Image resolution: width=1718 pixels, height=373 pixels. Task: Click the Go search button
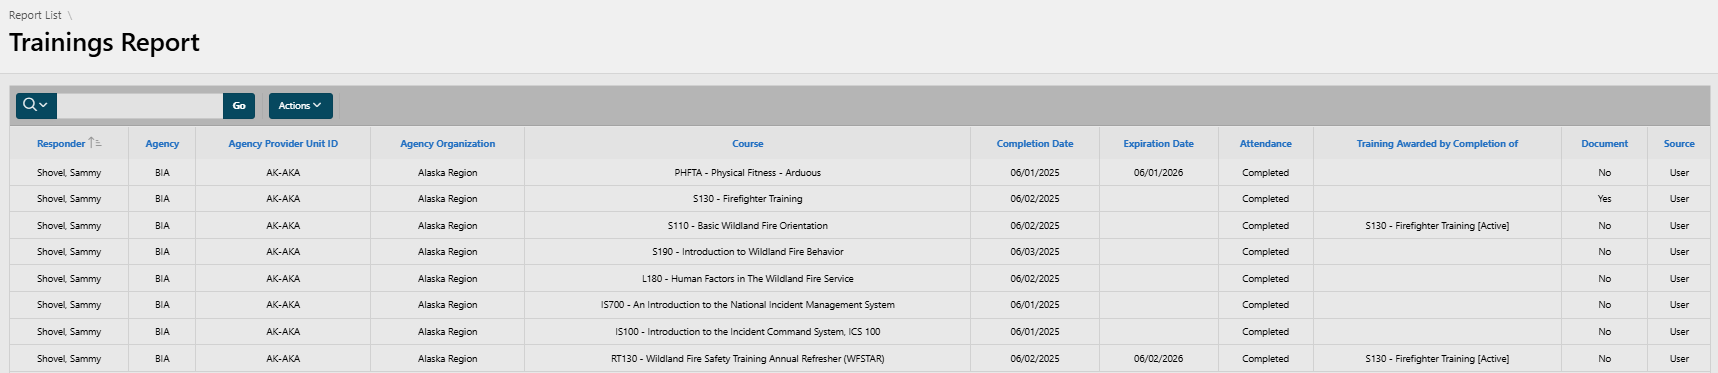coord(239,105)
